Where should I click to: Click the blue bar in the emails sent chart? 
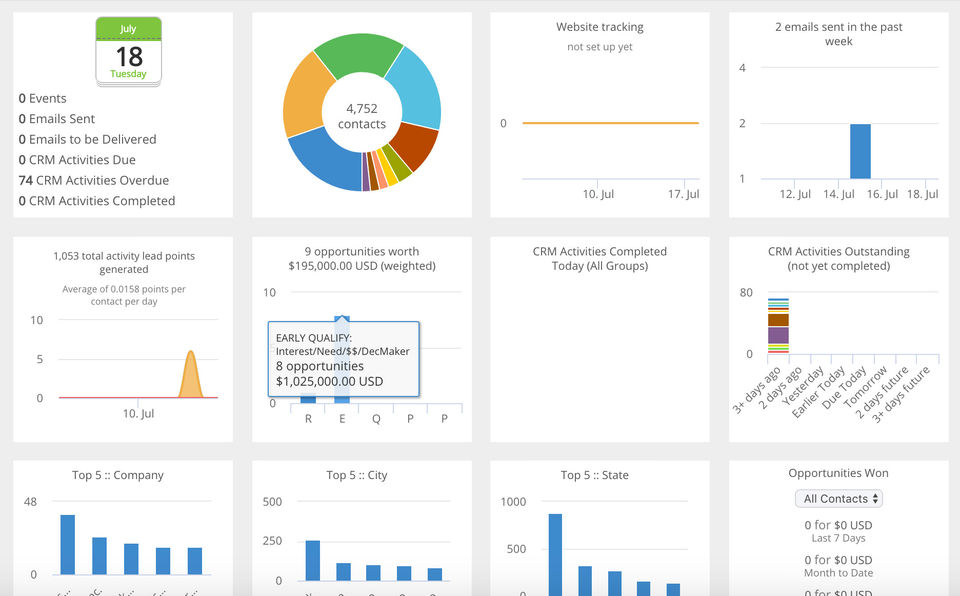[x=860, y=151]
